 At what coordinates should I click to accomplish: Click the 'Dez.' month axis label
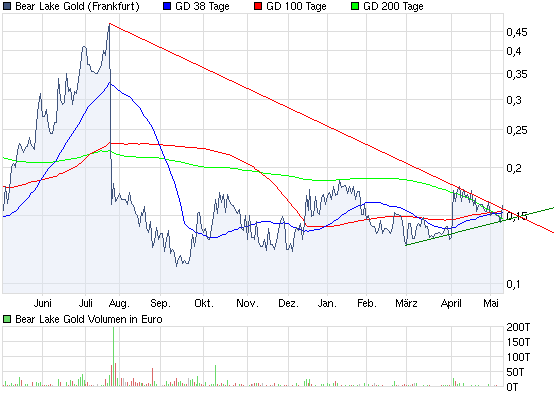[x=289, y=303]
